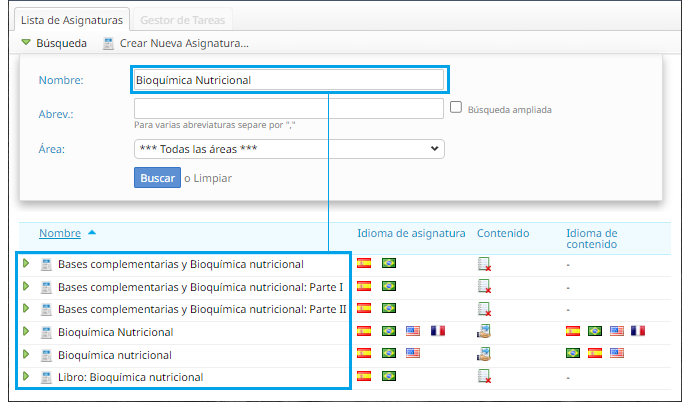683x402 pixels.
Task: Click first Brazilian flag in lowercase row content language
Action: tap(573, 353)
